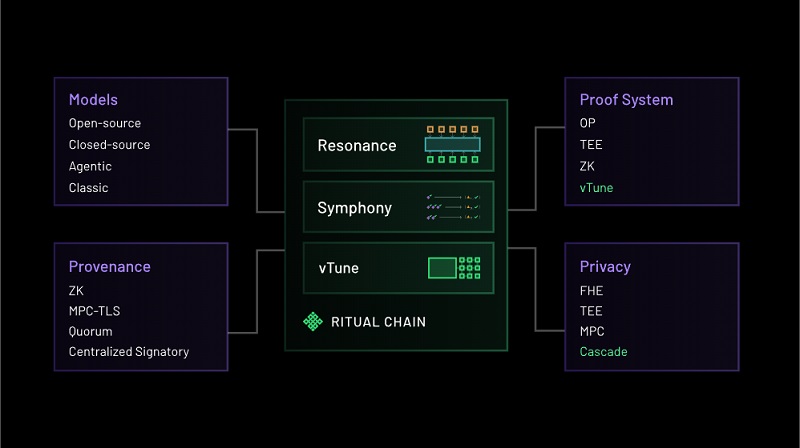
Task: Click ZK under Provenance
Action: coord(76,290)
